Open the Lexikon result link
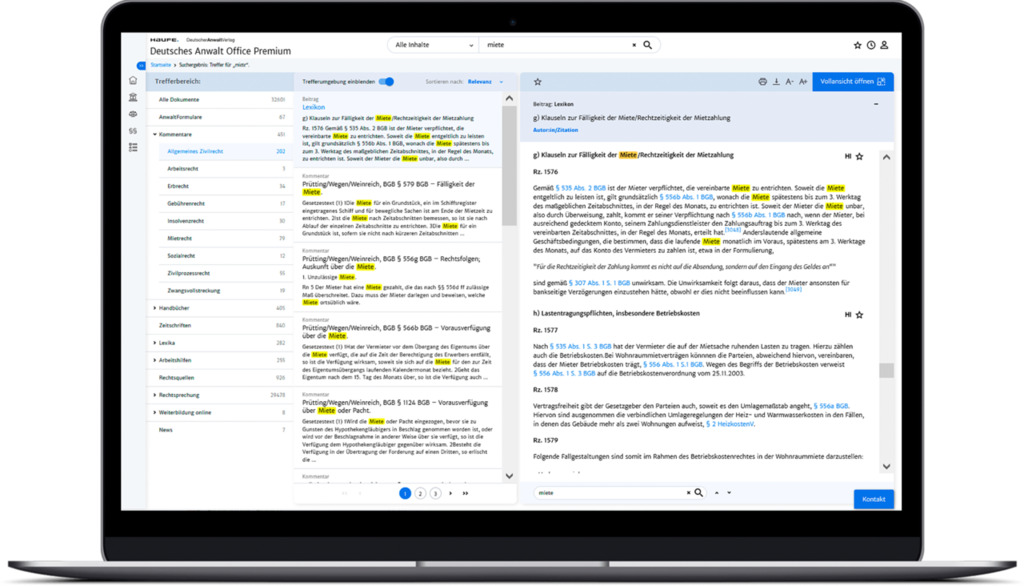 click(x=313, y=107)
